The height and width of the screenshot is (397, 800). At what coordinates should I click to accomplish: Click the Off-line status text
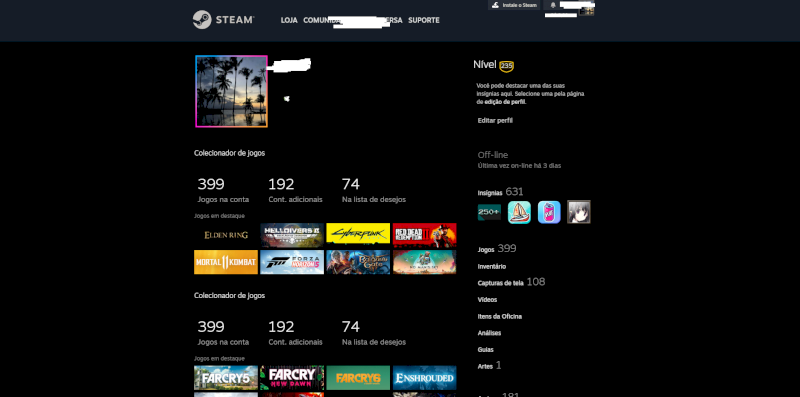(x=493, y=155)
